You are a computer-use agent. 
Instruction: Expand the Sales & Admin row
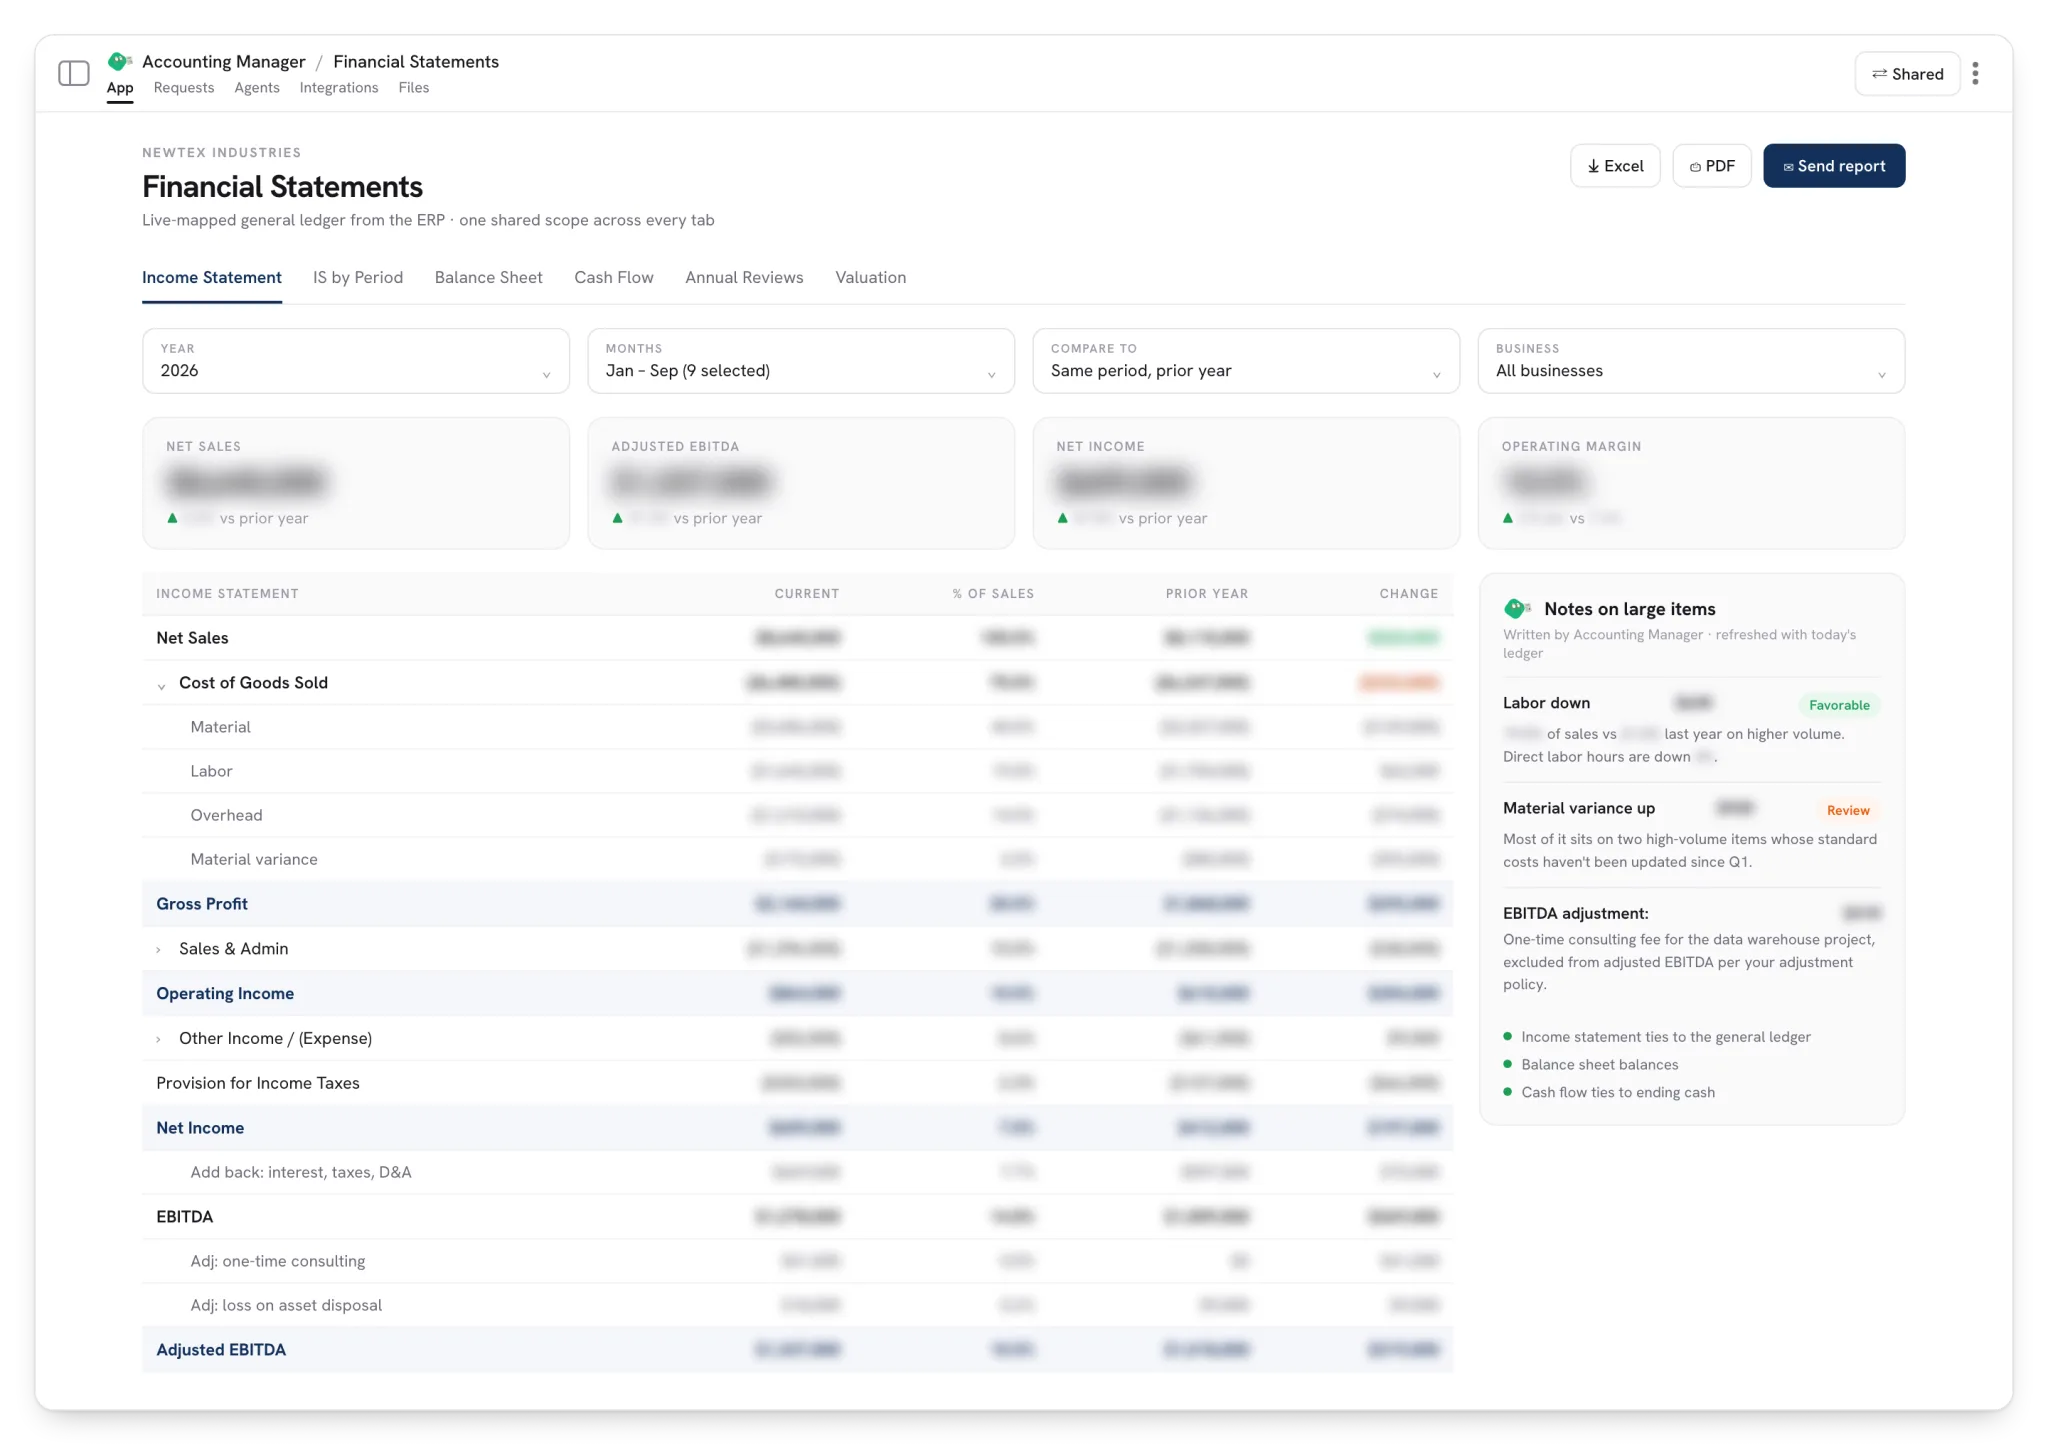pyautogui.click(x=158, y=950)
